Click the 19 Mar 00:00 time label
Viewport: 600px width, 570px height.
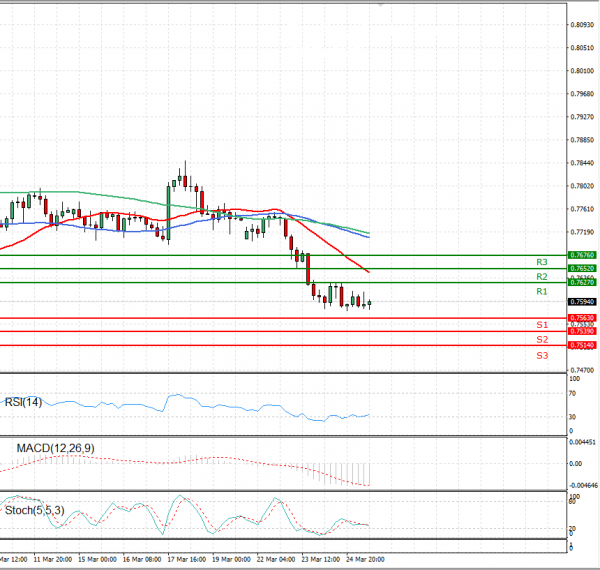point(231,559)
